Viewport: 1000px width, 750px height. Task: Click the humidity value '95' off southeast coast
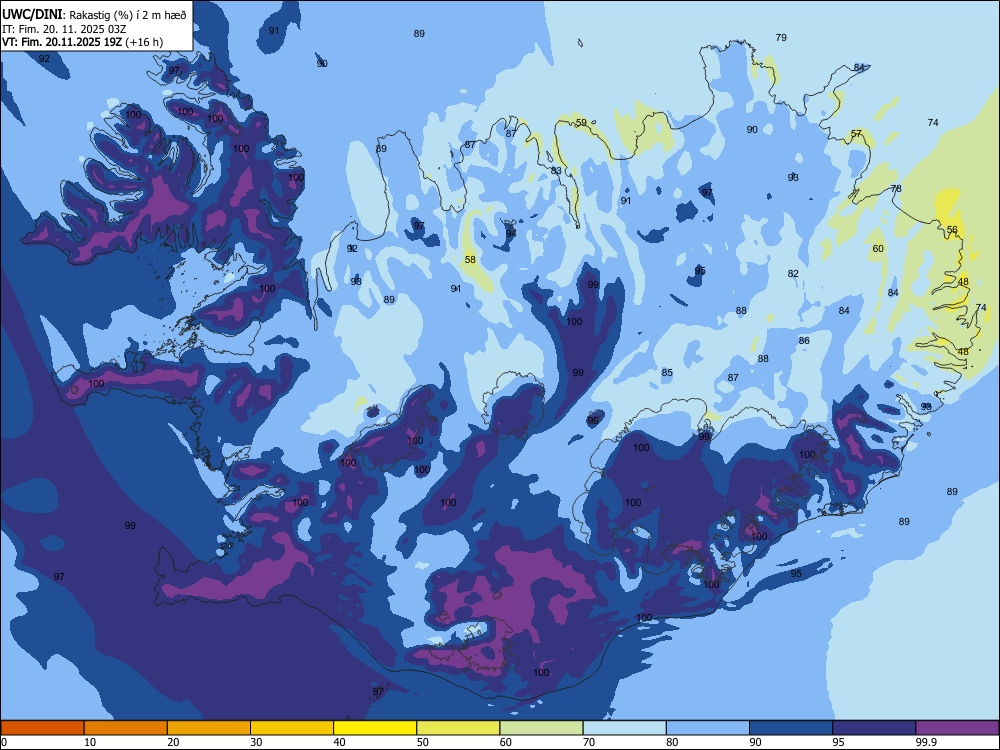(x=796, y=573)
